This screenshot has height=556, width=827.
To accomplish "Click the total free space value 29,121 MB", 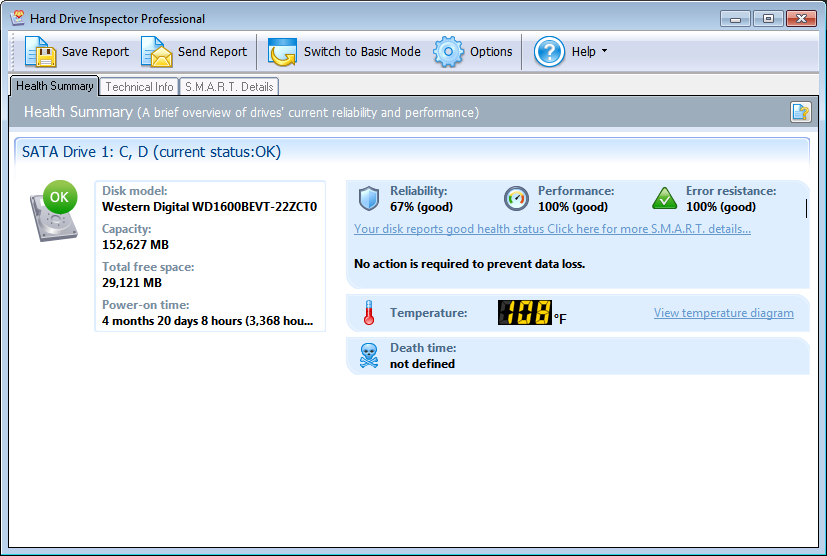I will [132, 283].
